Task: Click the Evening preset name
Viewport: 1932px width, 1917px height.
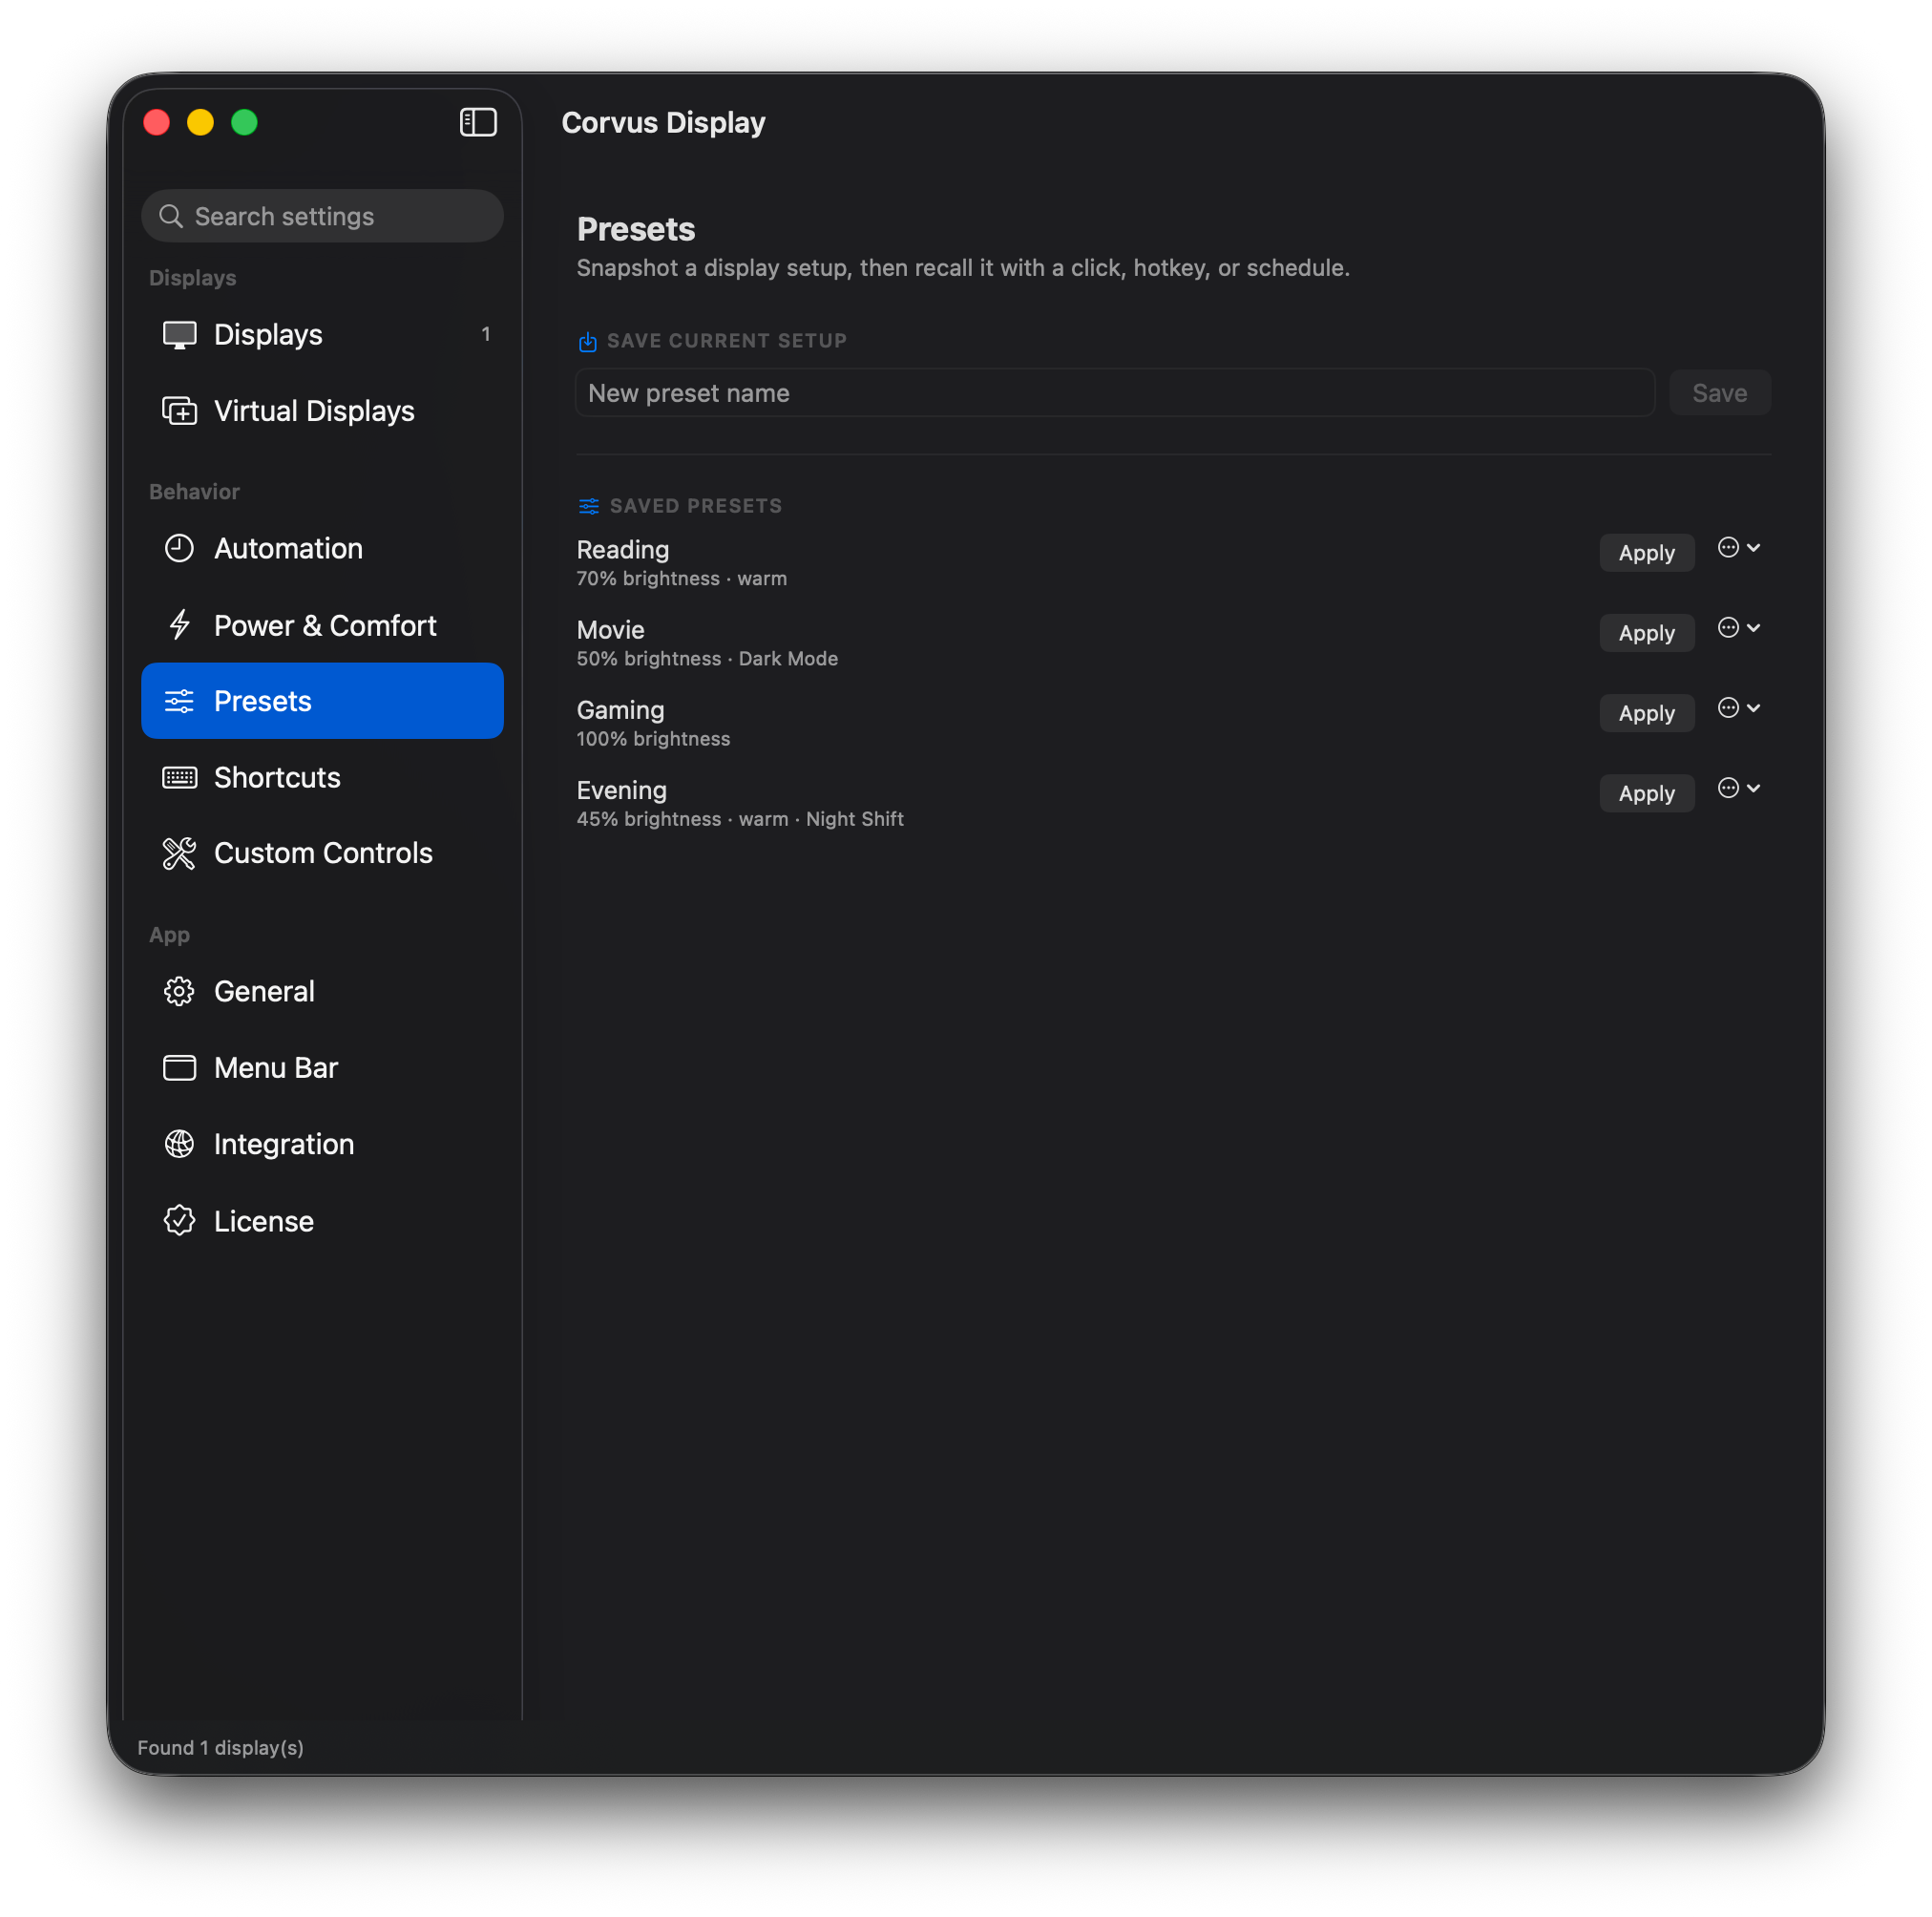Action: [x=622, y=790]
